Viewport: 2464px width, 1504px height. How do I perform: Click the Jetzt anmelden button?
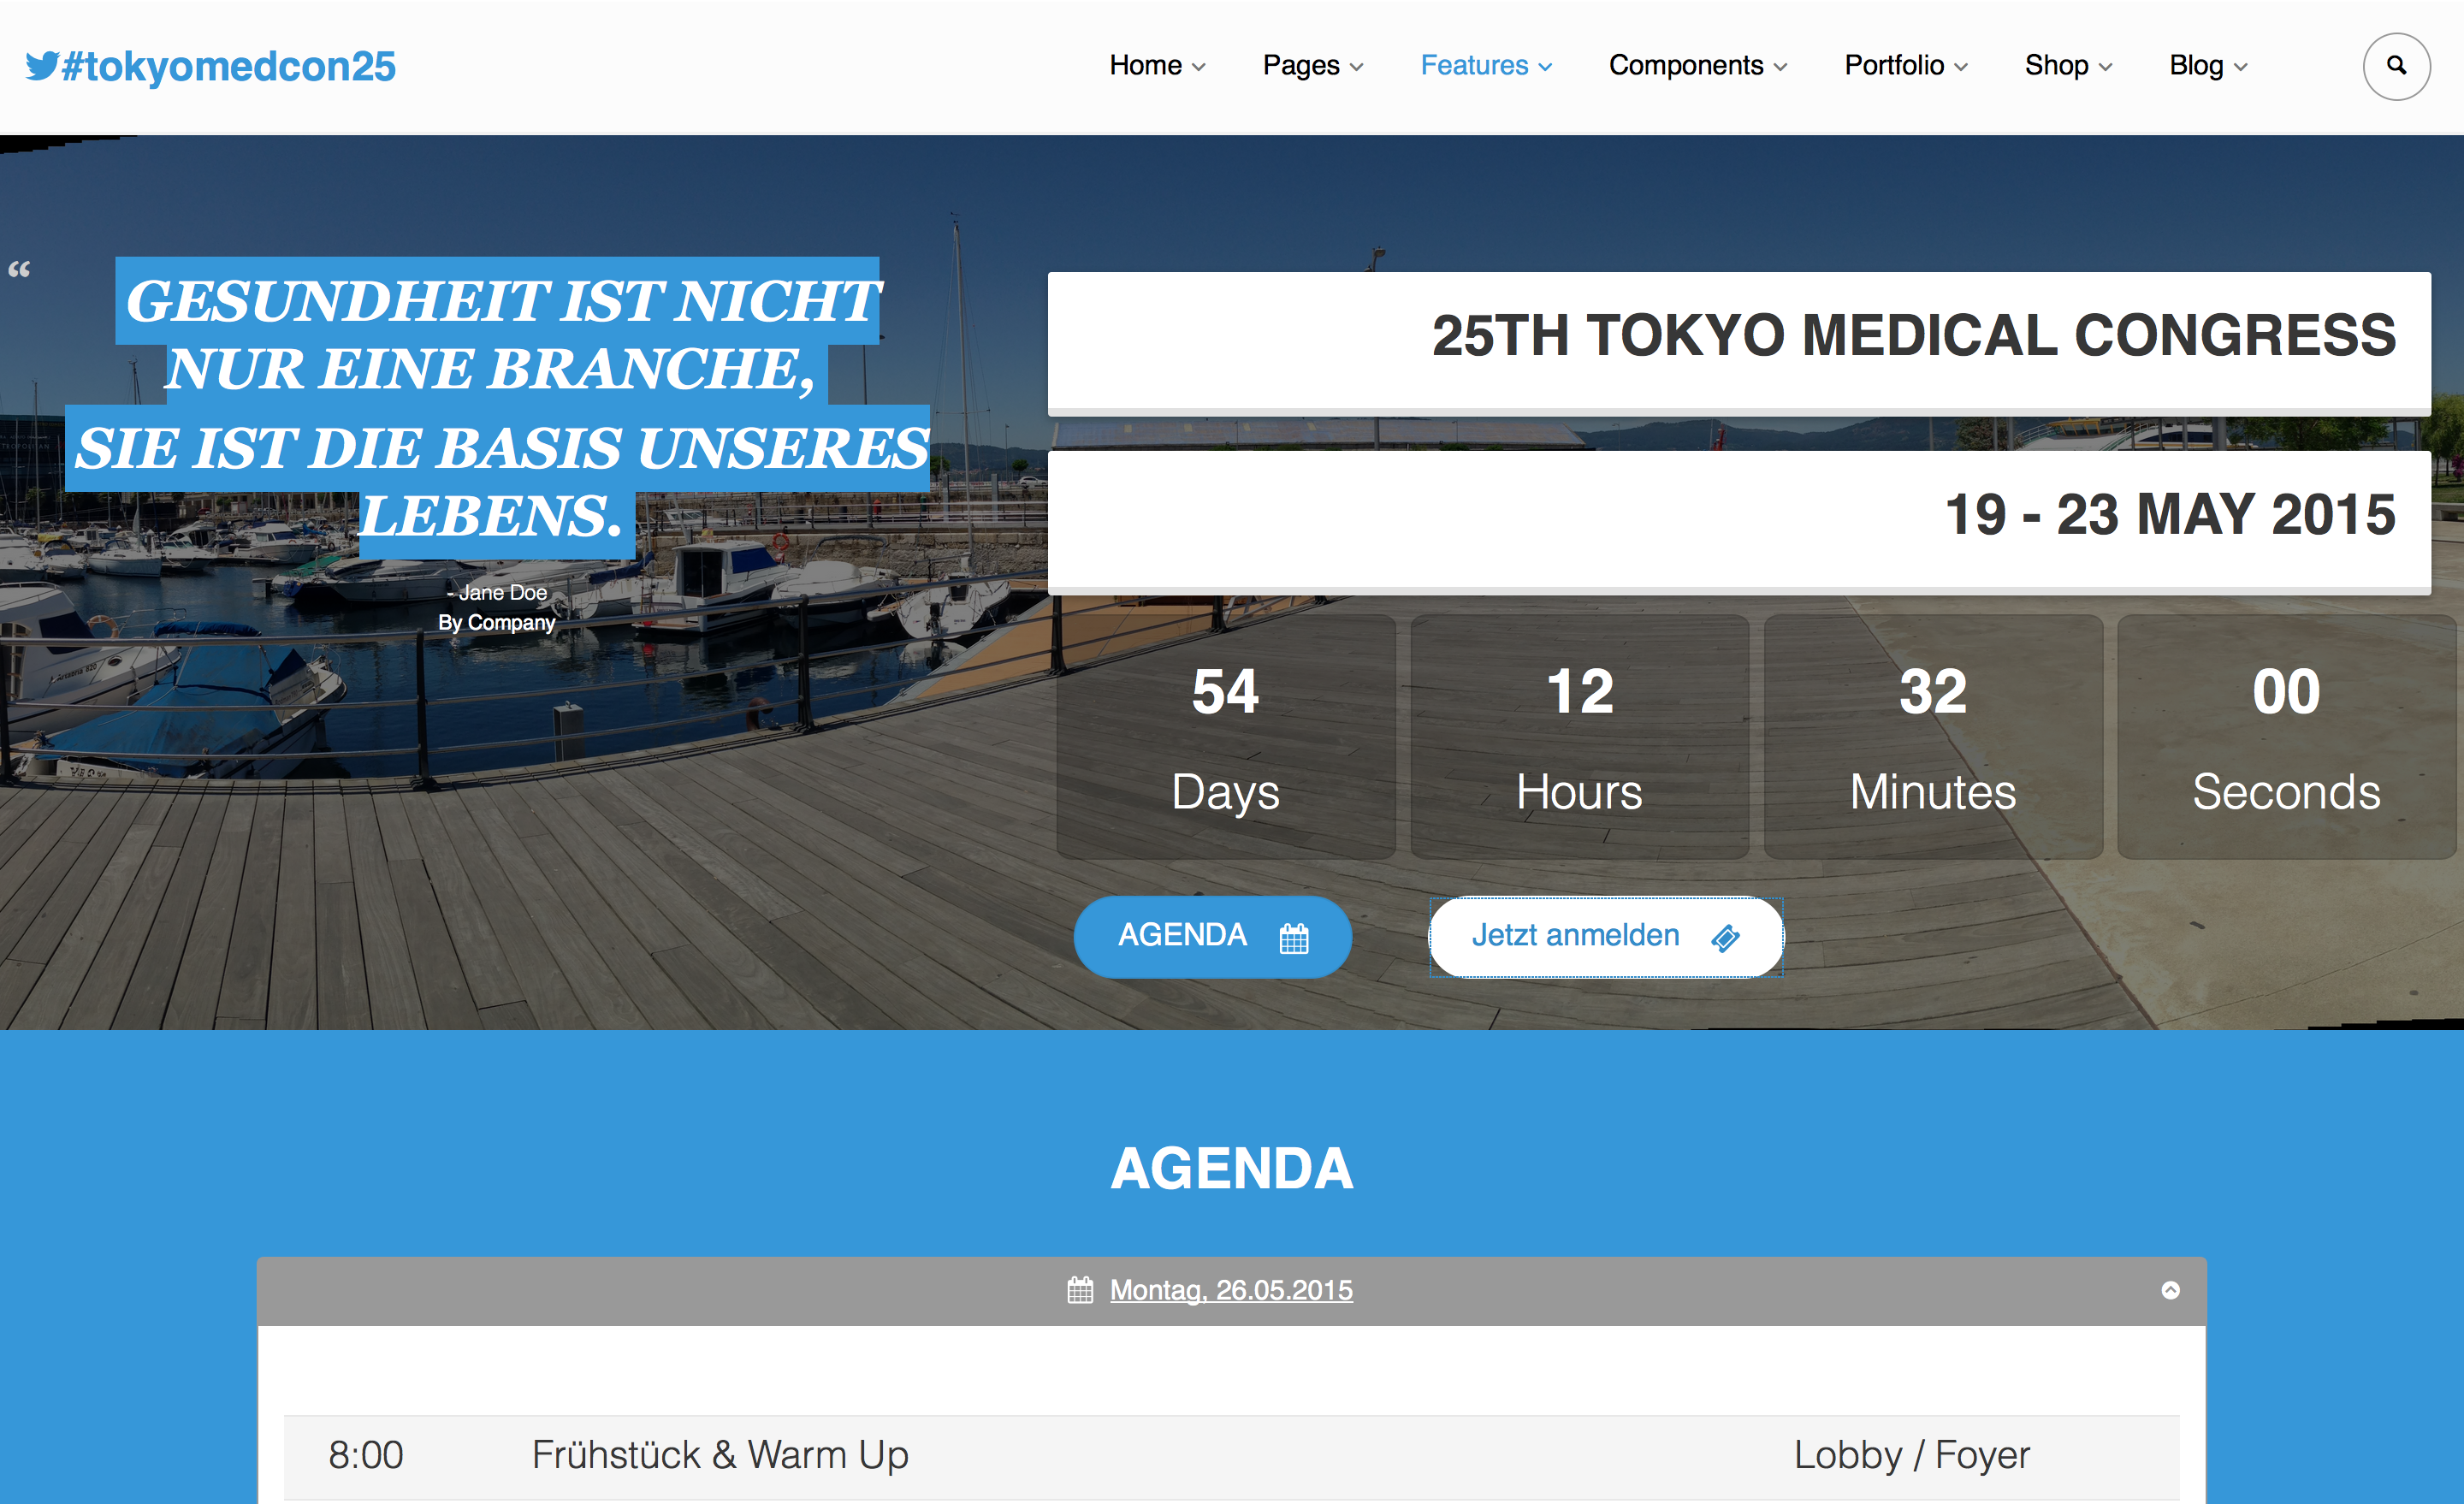tap(1605, 936)
